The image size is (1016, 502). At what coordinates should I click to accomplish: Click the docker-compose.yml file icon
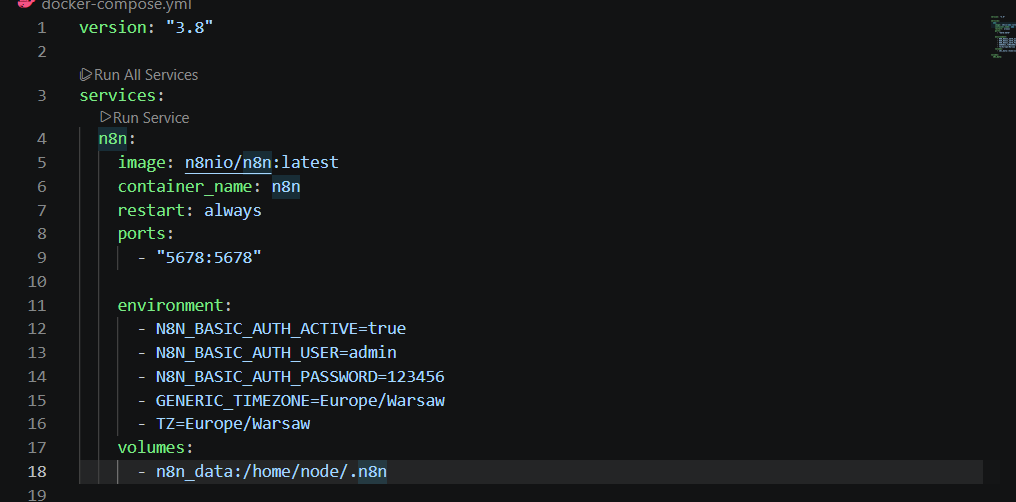coord(25,3)
